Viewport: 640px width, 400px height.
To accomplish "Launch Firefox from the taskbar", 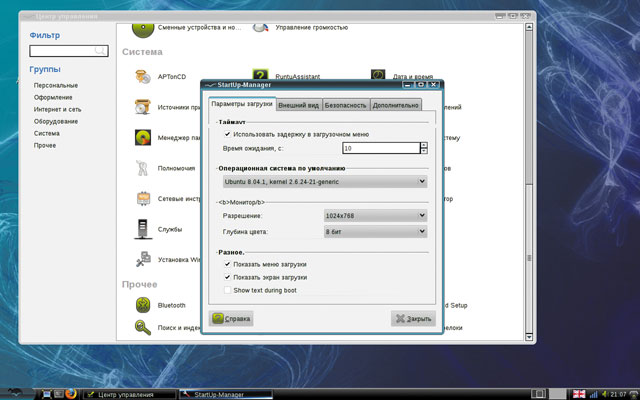I will pyautogui.click(x=71, y=393).
